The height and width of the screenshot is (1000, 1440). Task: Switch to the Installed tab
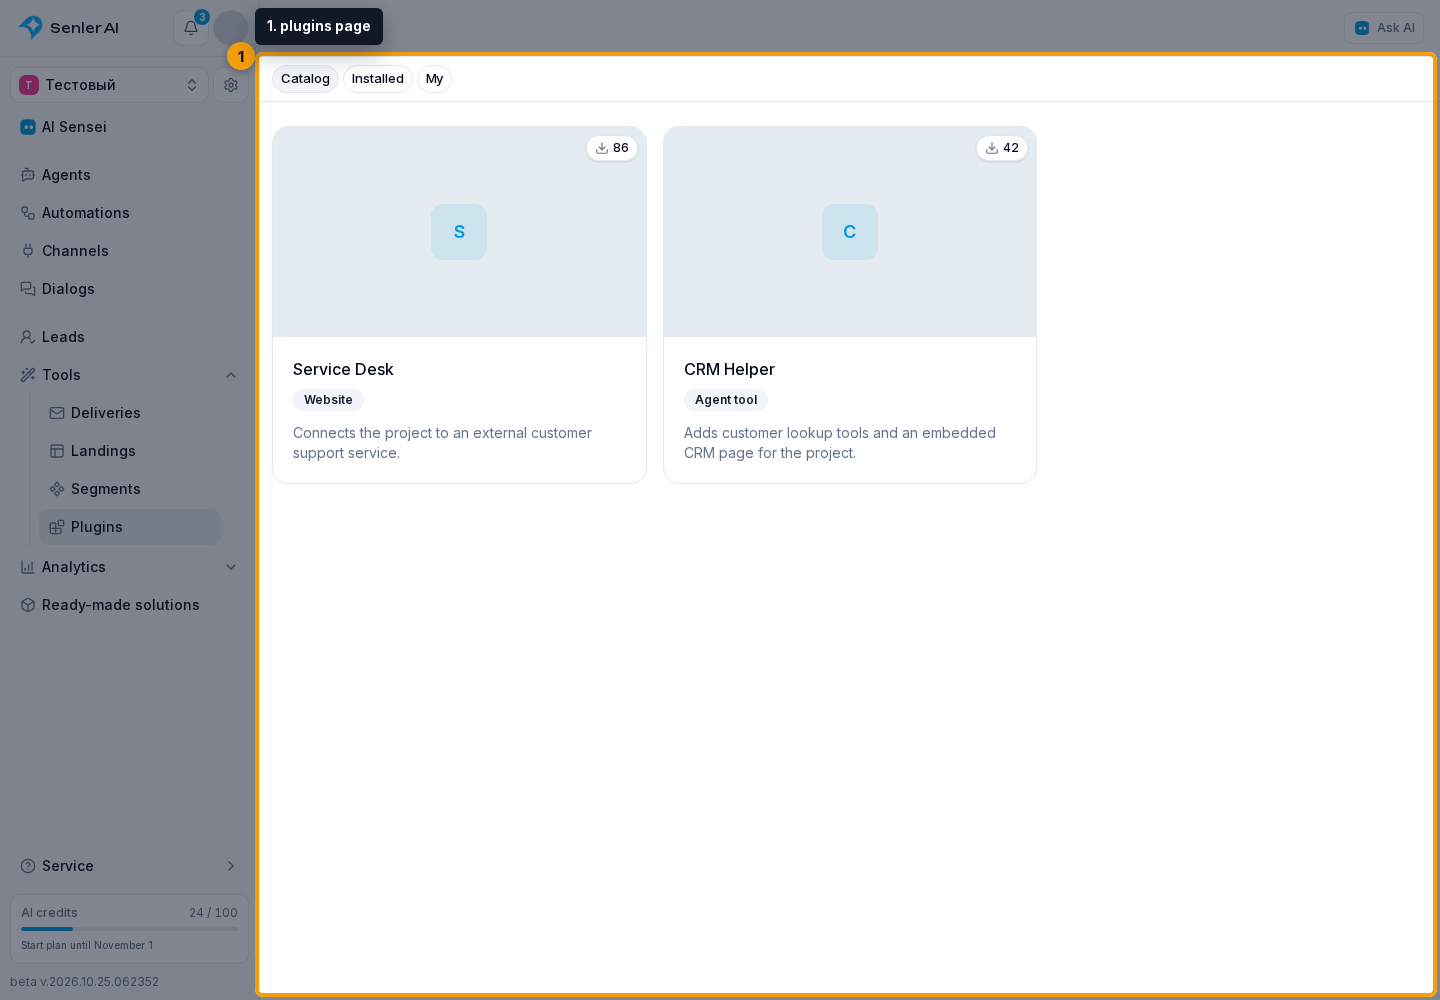coord(378,79)
